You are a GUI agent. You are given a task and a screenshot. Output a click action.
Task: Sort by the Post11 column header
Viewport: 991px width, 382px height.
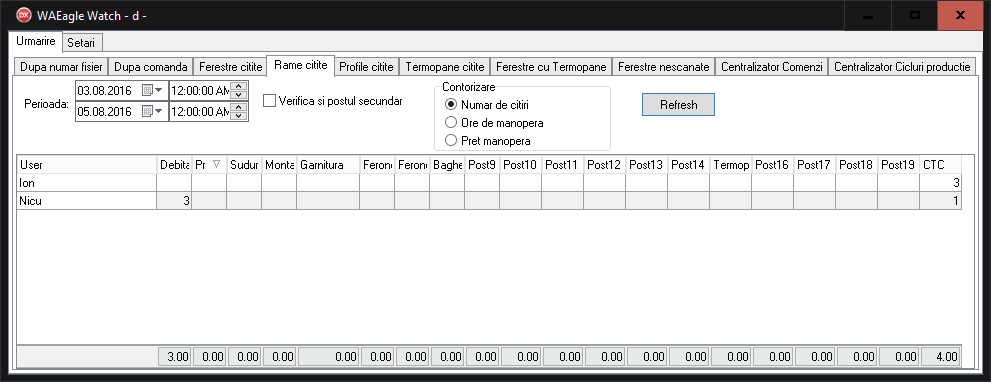562,164
